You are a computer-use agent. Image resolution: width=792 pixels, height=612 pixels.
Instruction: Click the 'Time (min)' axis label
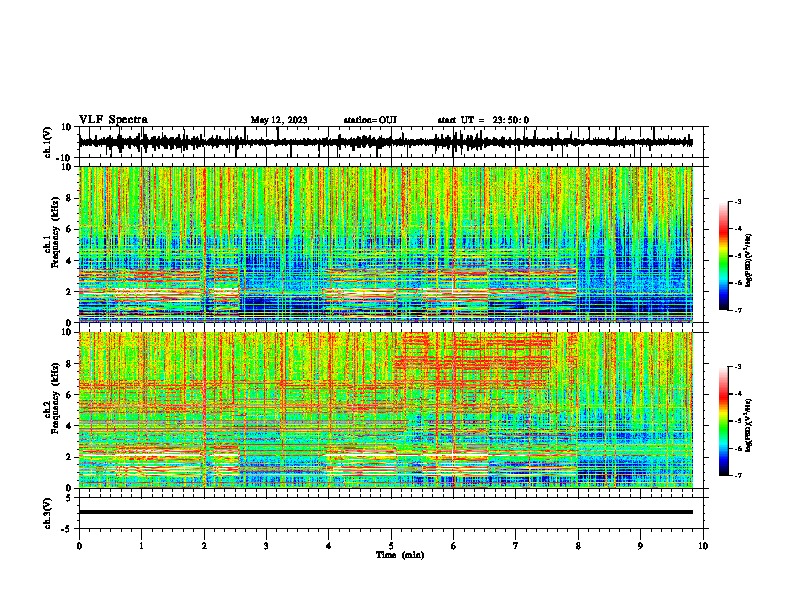pyautogui.click(x=400, y=555)
